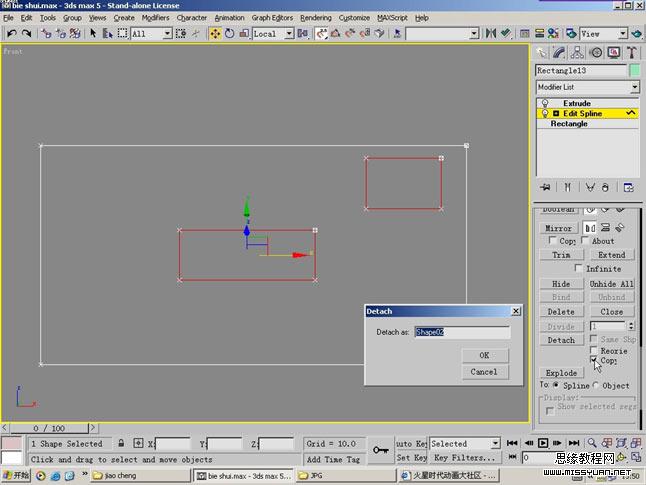Open the Utilities hammer panel tab
This screenshot has height=485, width=646.
pos(632,53)
